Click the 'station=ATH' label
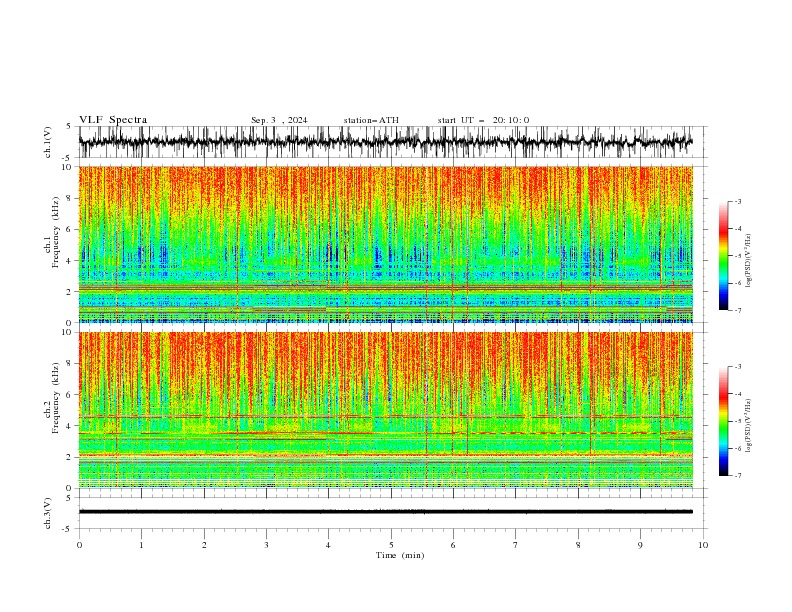The height and width of the screenshot is (612, 792). (x=371, y=120)
